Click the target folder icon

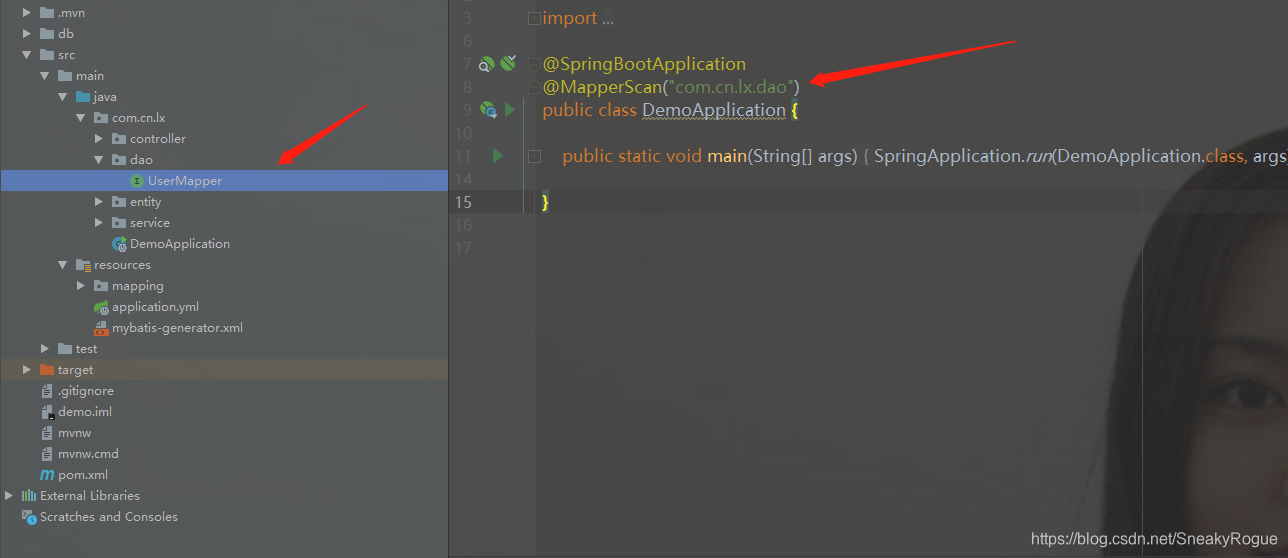click(47, 370)
